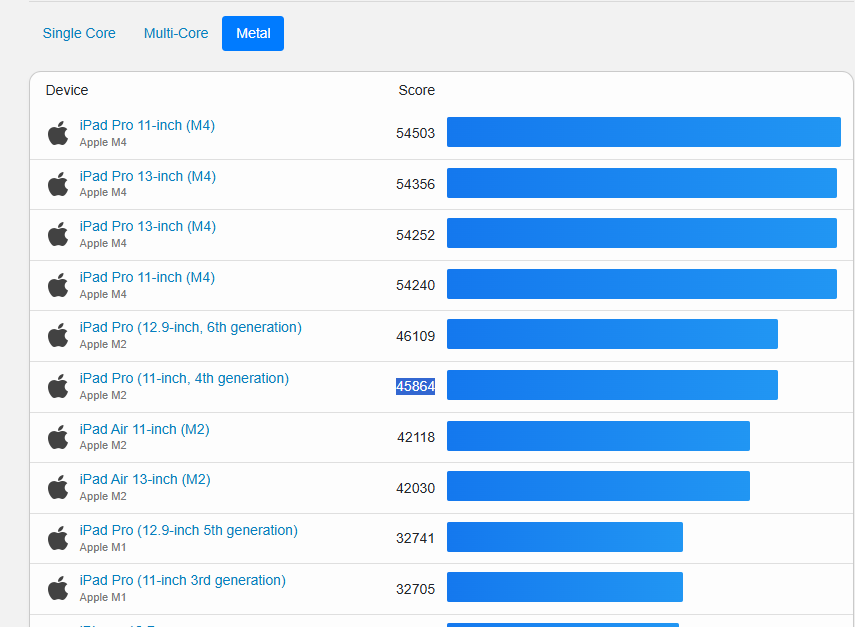Click the Apple icon for iPad Air 13-inch (M2)

point(58,487)
